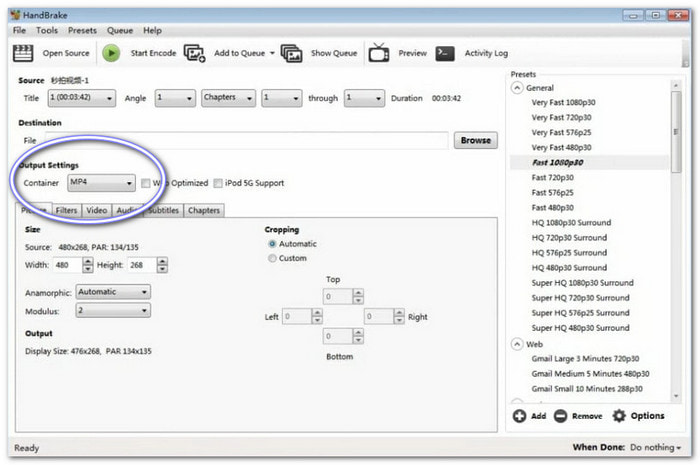This screenshot has height=465, width=700.
Task: Click the Bottom crop stepper arrows
Action: (x=358, y=336)
